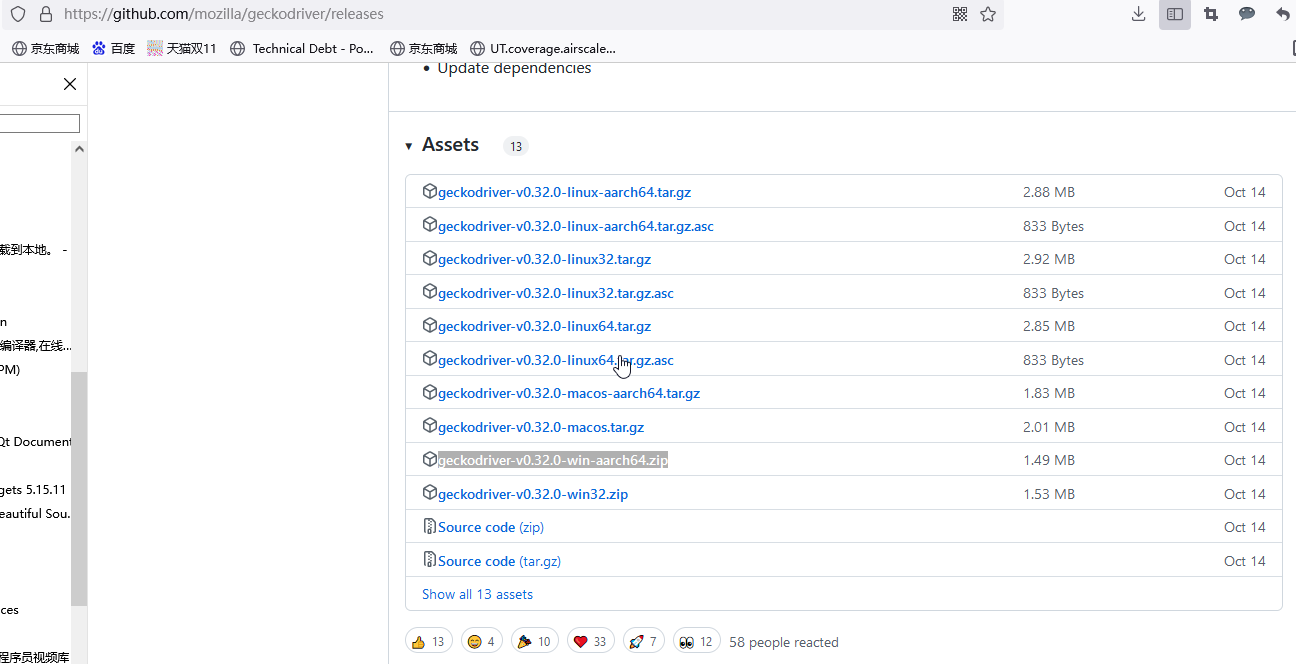Open 京东商城 first bookmark

click(x=46, y=48)
